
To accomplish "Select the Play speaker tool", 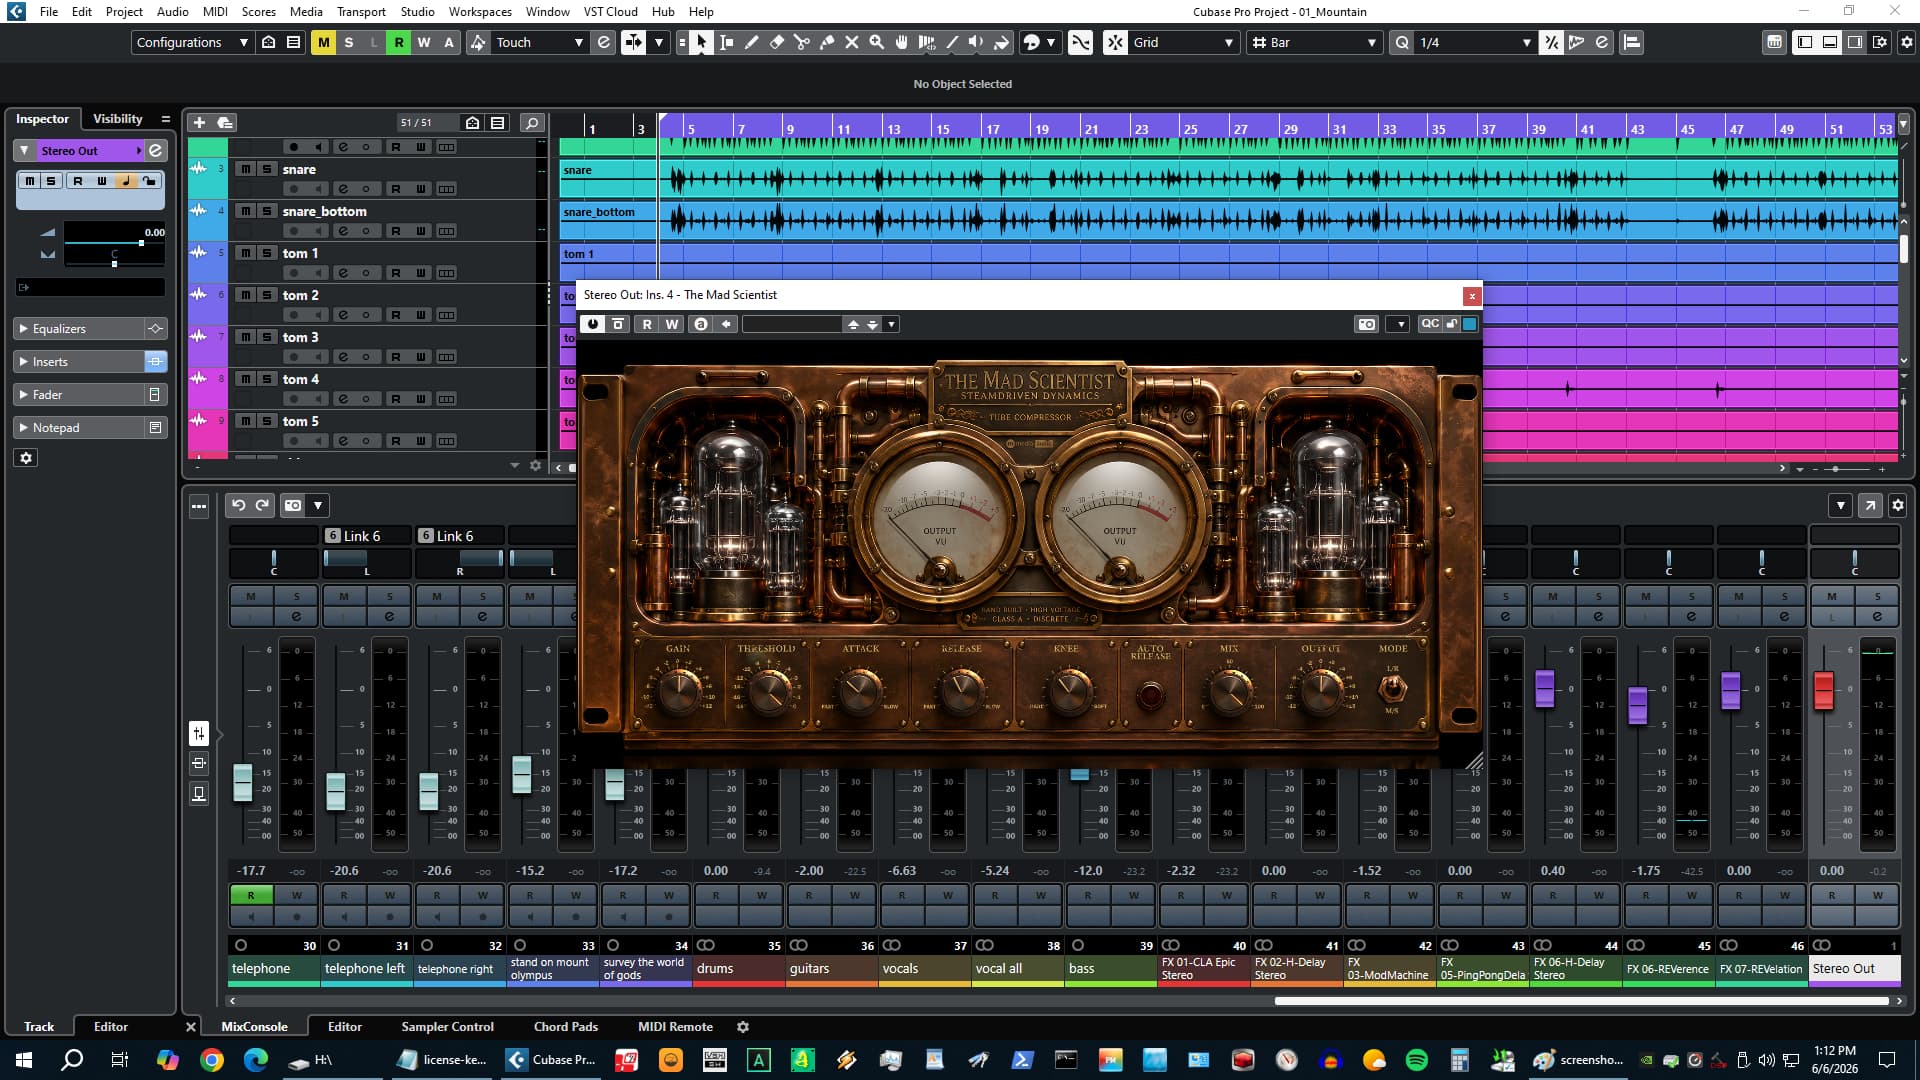I will 976,42.
